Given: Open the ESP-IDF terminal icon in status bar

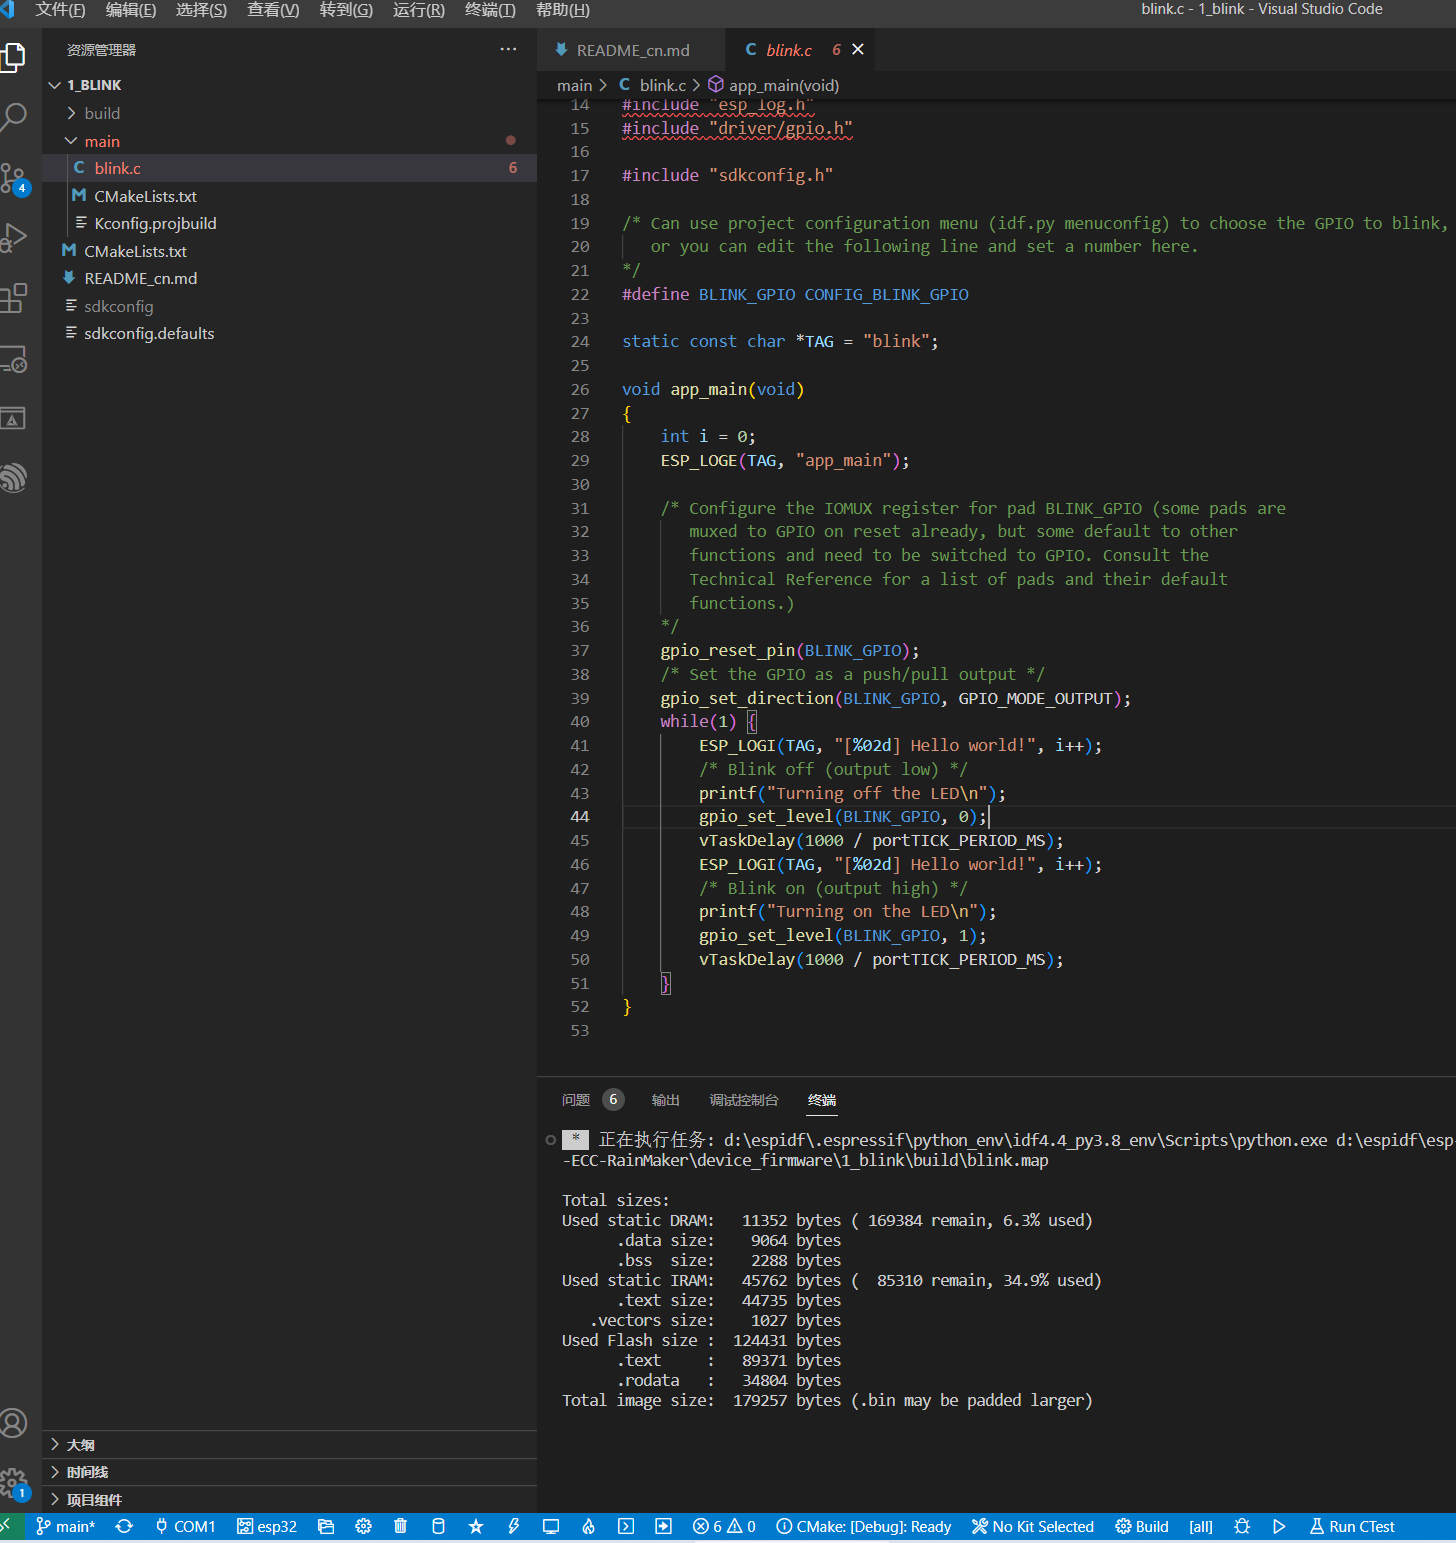Looking at the screenshot, I should [626, 1526].
